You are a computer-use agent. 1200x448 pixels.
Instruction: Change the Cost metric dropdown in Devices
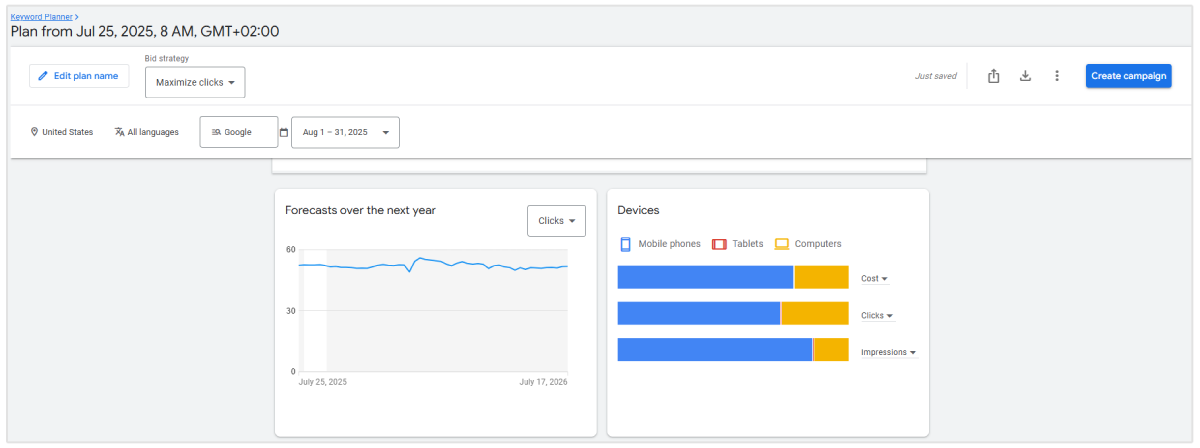click(875, 279)
